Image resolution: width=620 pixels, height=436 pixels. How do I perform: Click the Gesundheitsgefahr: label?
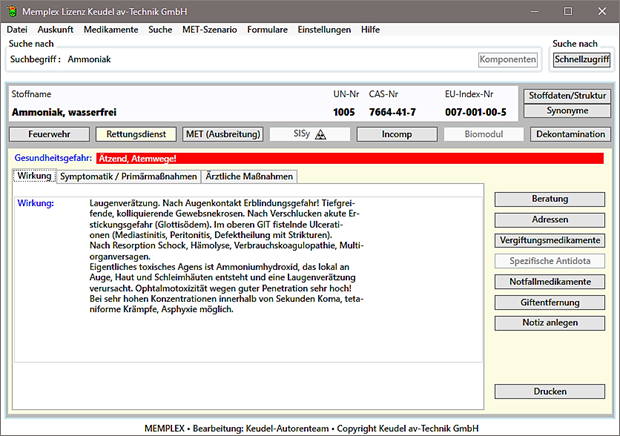(53, 158)
